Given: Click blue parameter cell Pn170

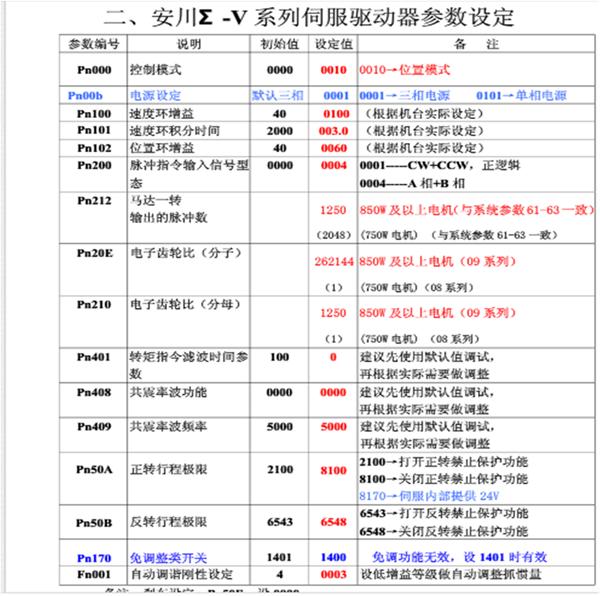Looking at the screenshot, I should (94, 558).
